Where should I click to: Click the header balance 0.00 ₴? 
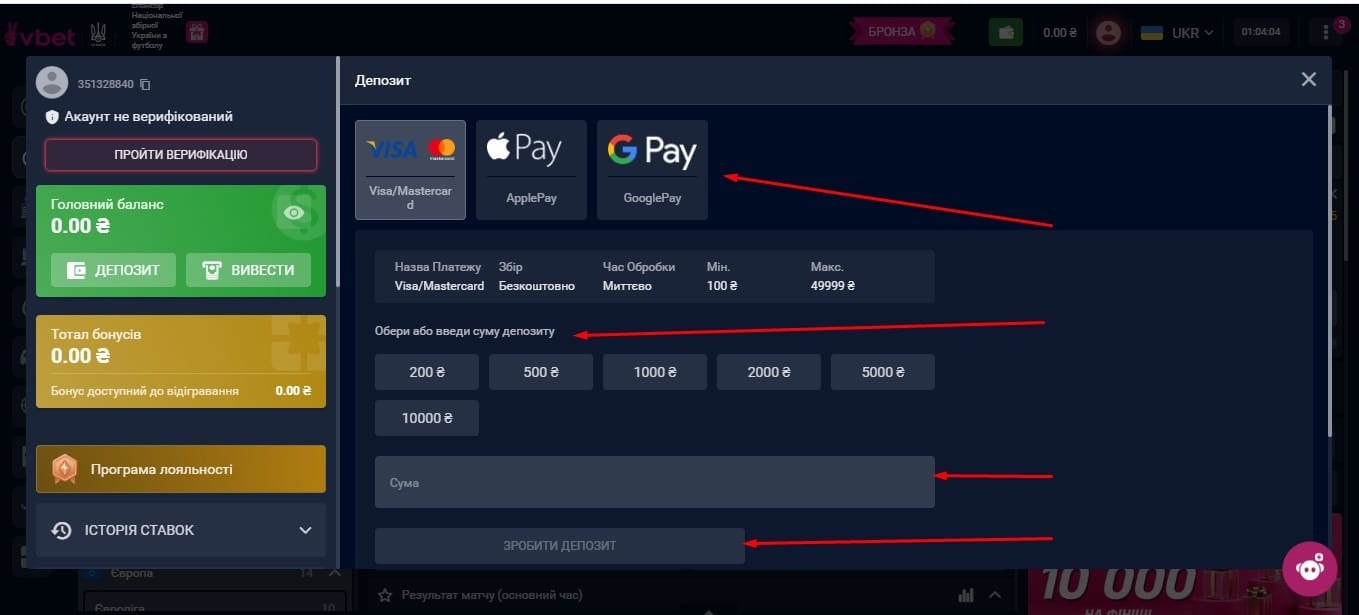(1060, 32)
